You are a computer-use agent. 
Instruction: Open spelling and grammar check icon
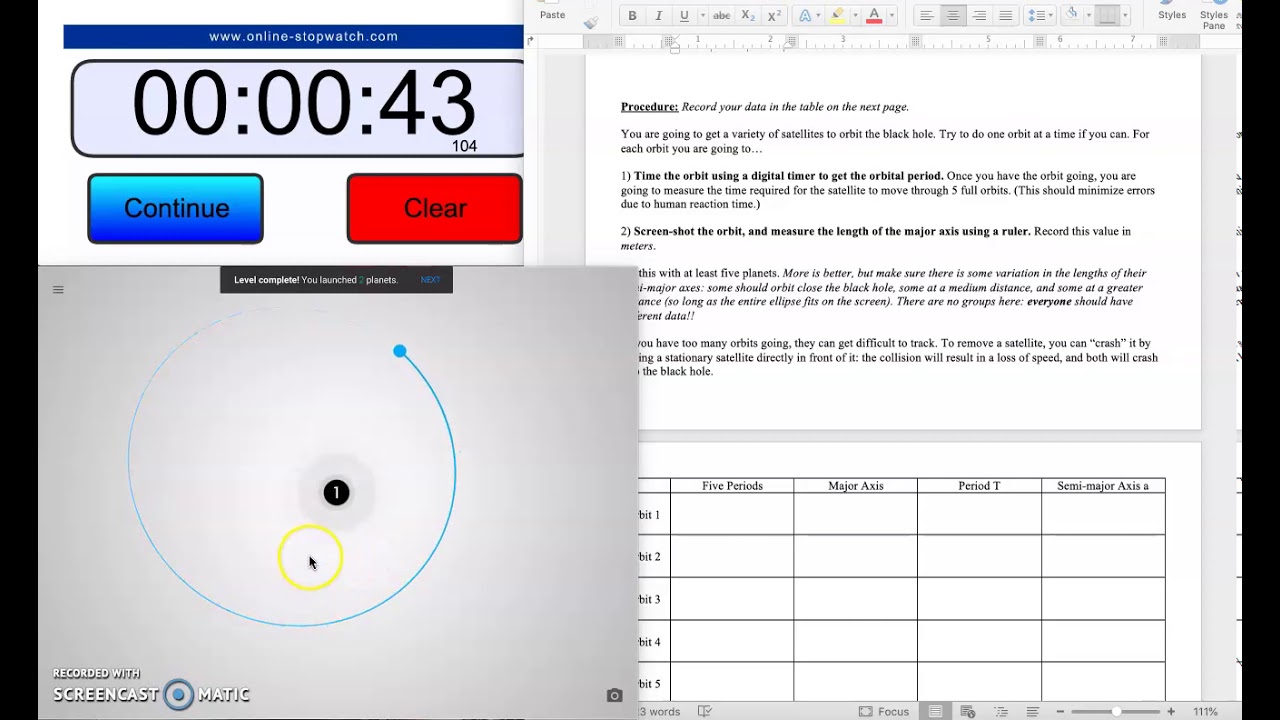coord(705,711)
